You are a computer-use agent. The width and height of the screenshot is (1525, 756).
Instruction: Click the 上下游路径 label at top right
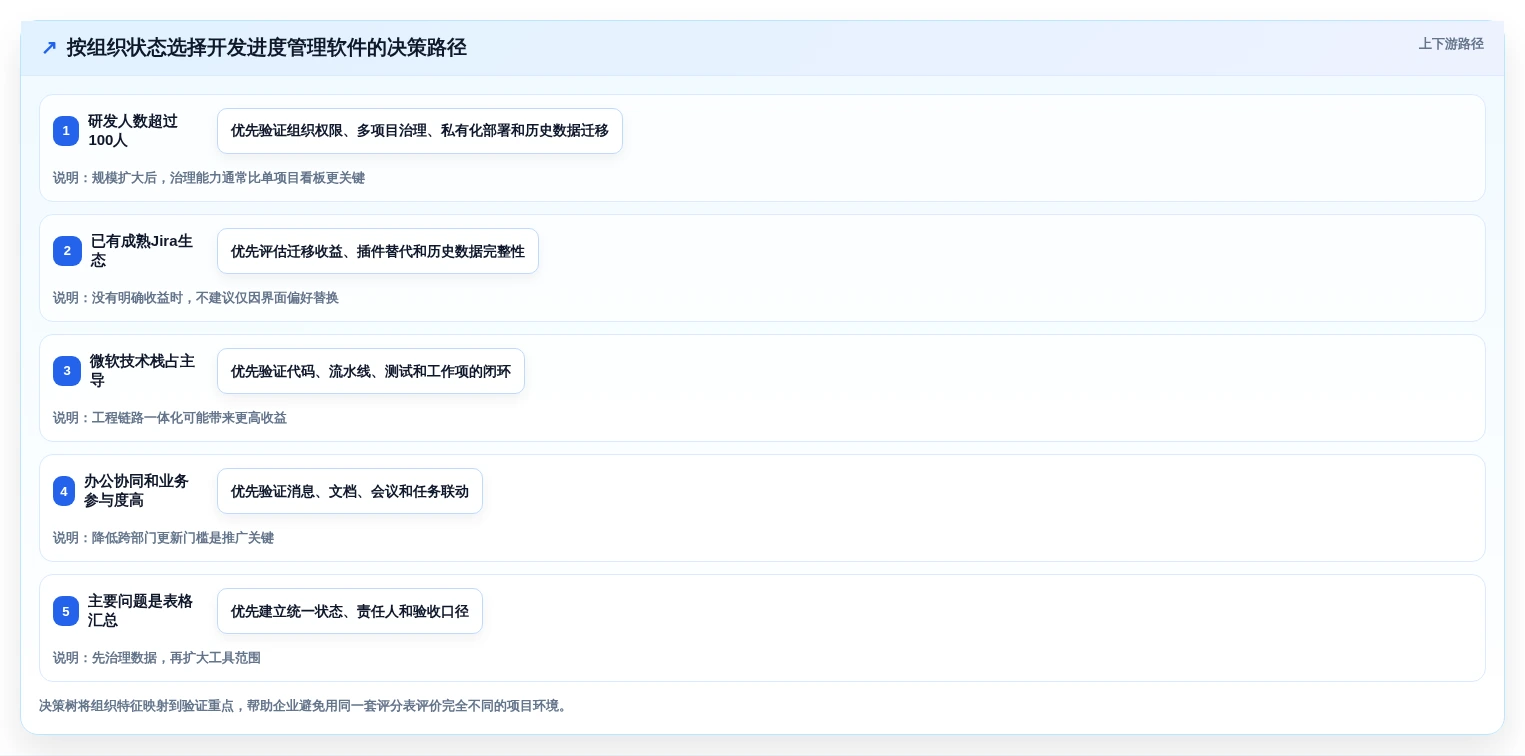(1451, 44)
